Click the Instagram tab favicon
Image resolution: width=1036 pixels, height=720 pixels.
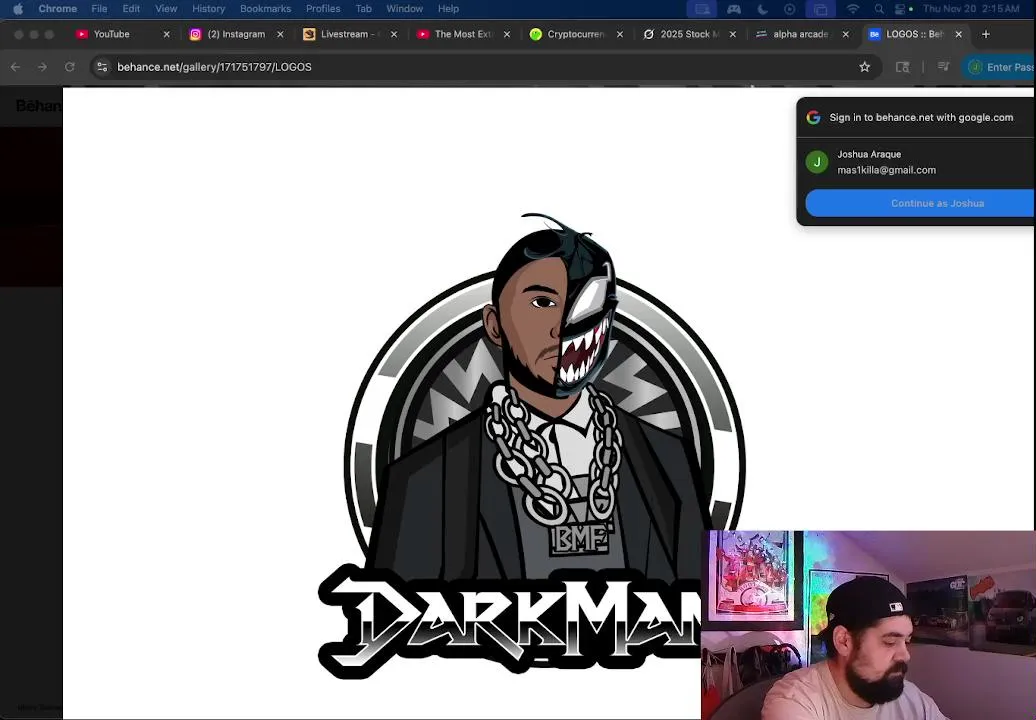coord(196,34)
